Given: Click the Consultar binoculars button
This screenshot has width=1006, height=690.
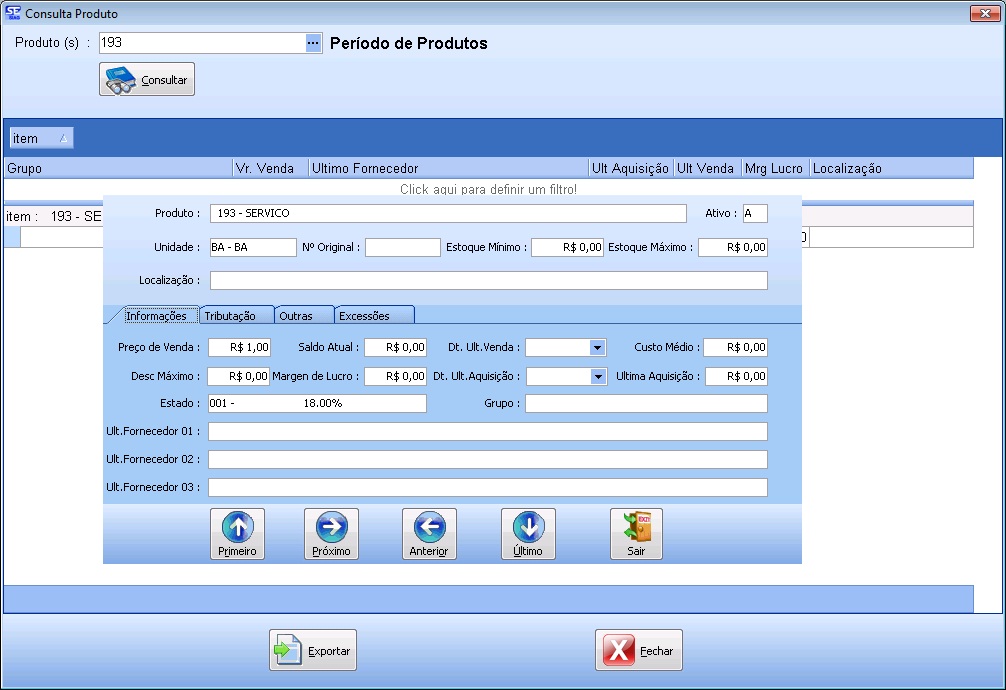Looking at the screenshot, I should (147, 80).
